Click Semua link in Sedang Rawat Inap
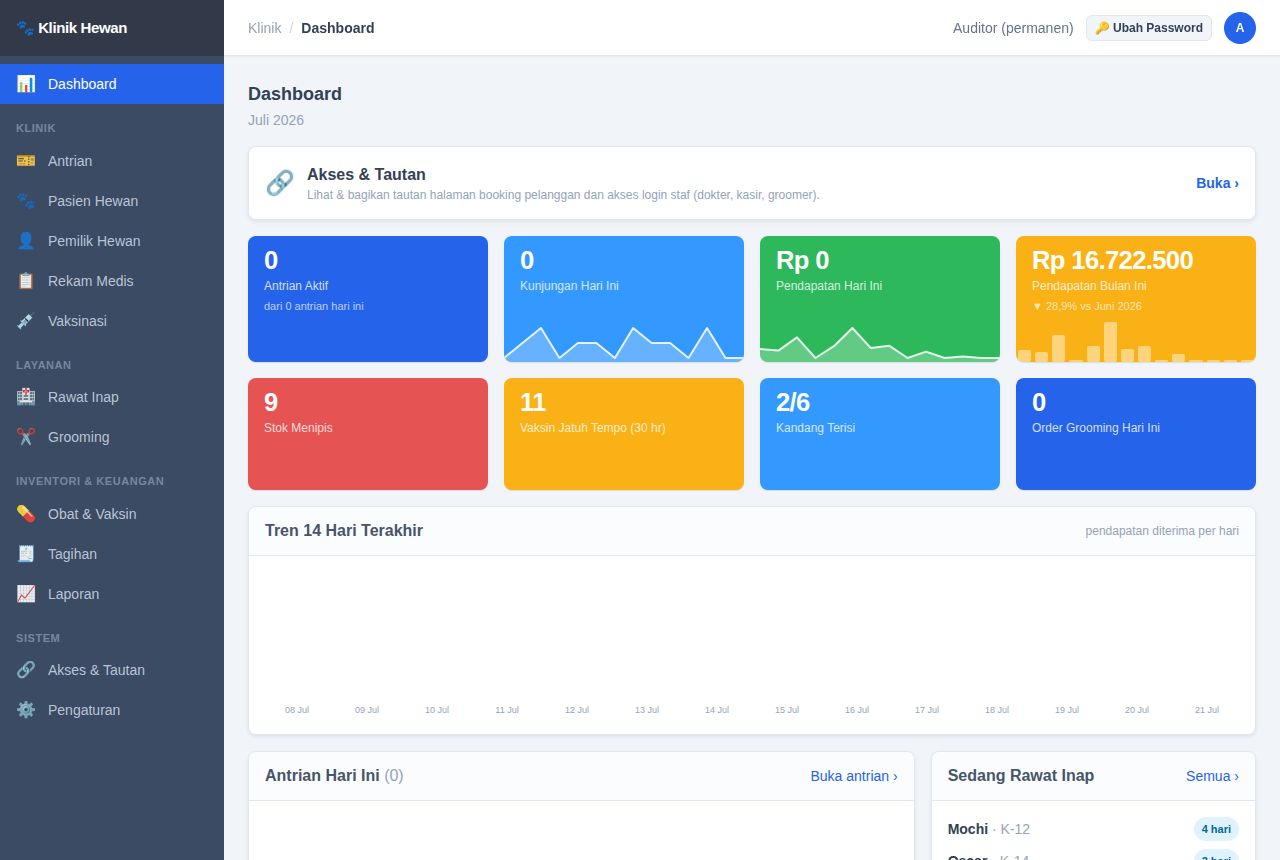The height and width of the screenshot is (860, 1280). pyautogui.click(x=1212, y=776)
